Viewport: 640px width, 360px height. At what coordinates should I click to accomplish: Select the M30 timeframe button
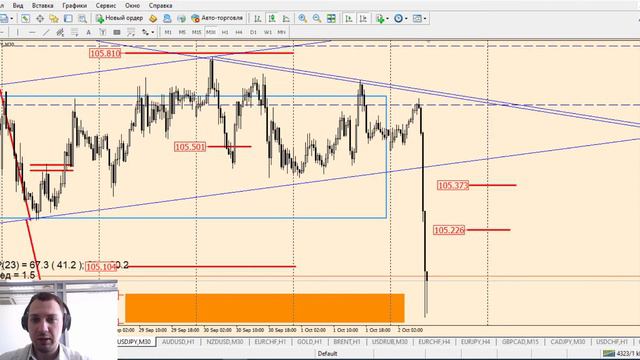pos(211,32)
